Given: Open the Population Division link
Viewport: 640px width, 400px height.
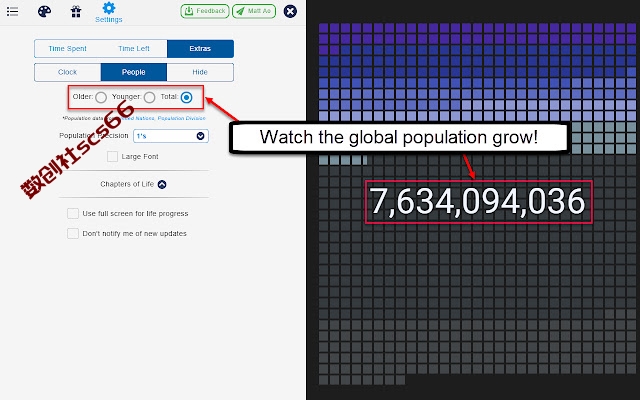Looking at the screenshot, I should point(182,118).
